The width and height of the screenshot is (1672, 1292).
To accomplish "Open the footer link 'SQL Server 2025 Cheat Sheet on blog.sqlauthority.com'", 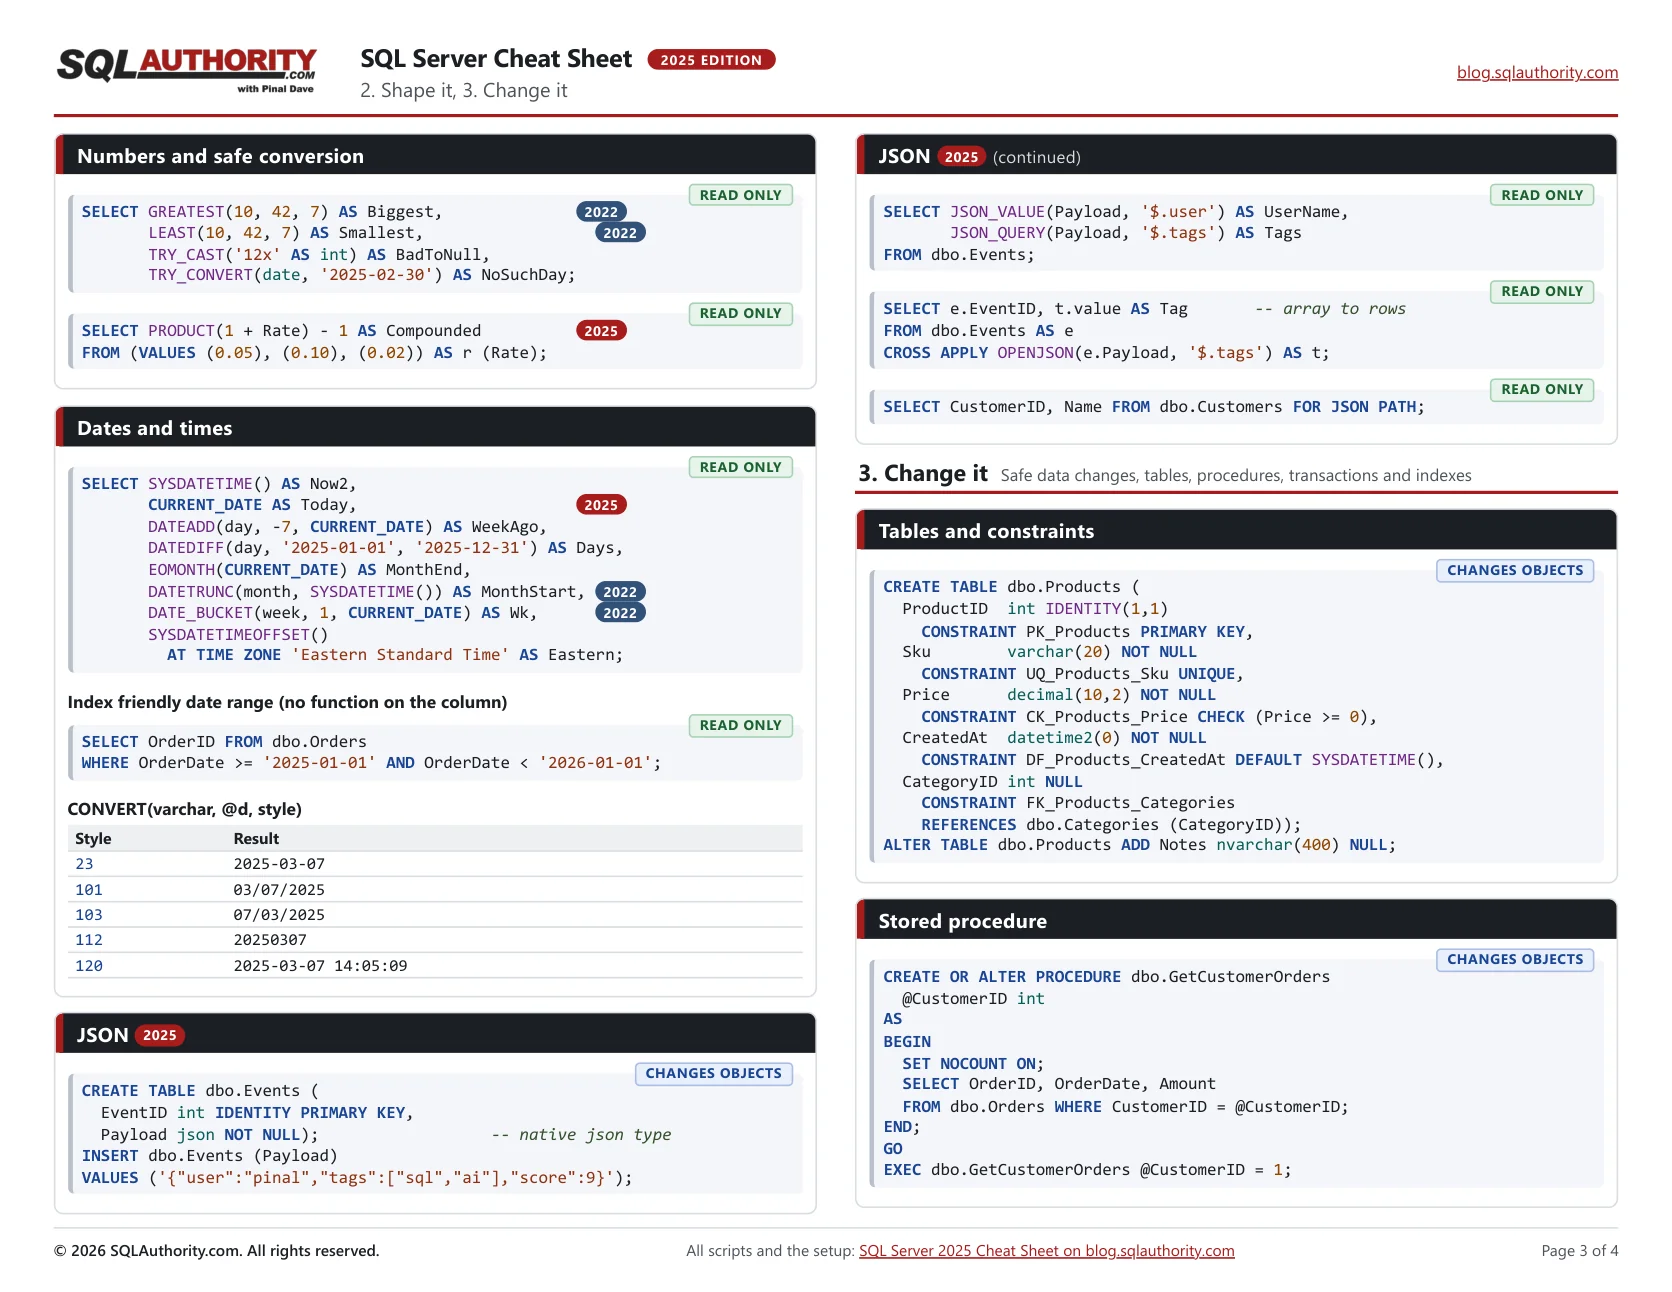I will point(1046,1251).
